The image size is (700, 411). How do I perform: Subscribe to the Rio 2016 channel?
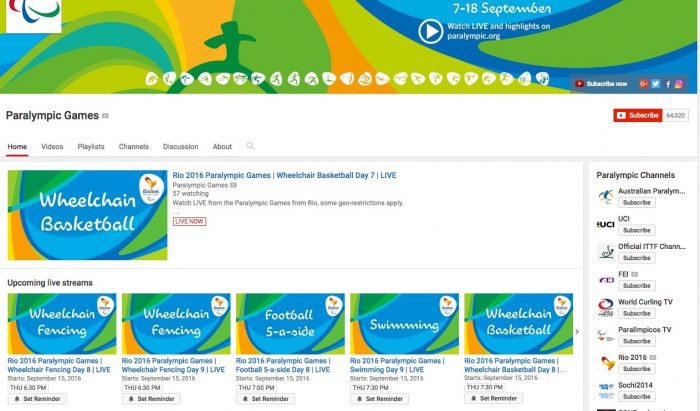637,369
